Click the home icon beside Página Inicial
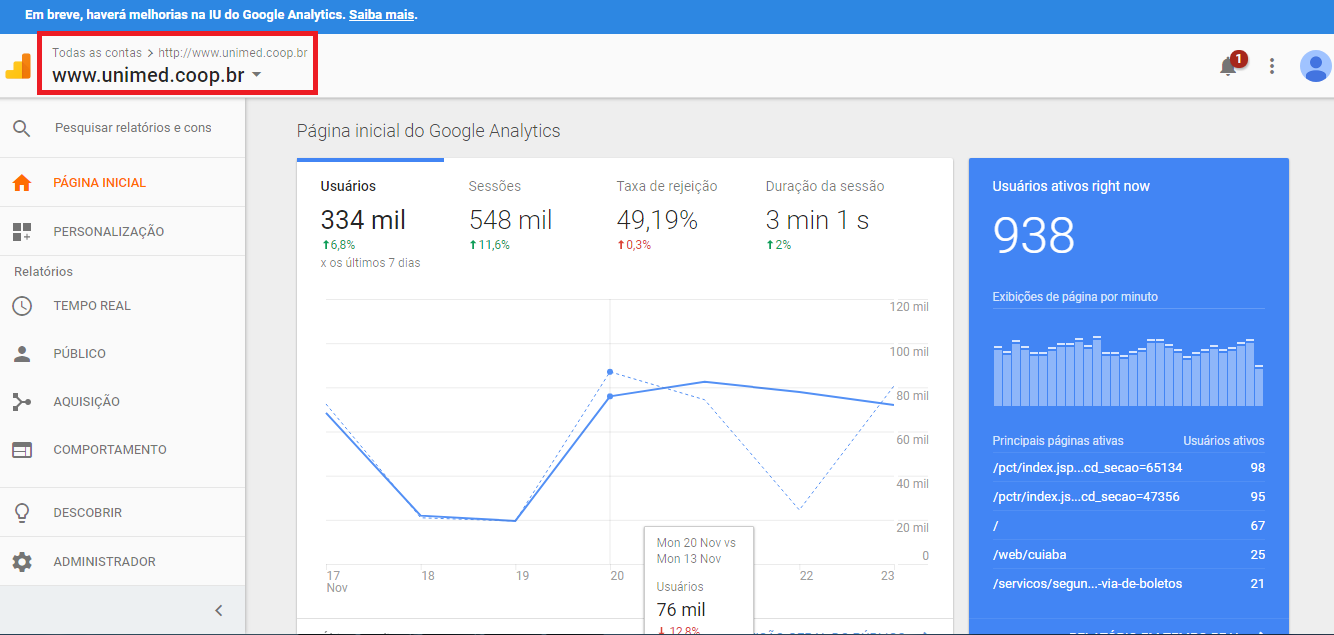 pyautogui.click(x=22, y=183)
